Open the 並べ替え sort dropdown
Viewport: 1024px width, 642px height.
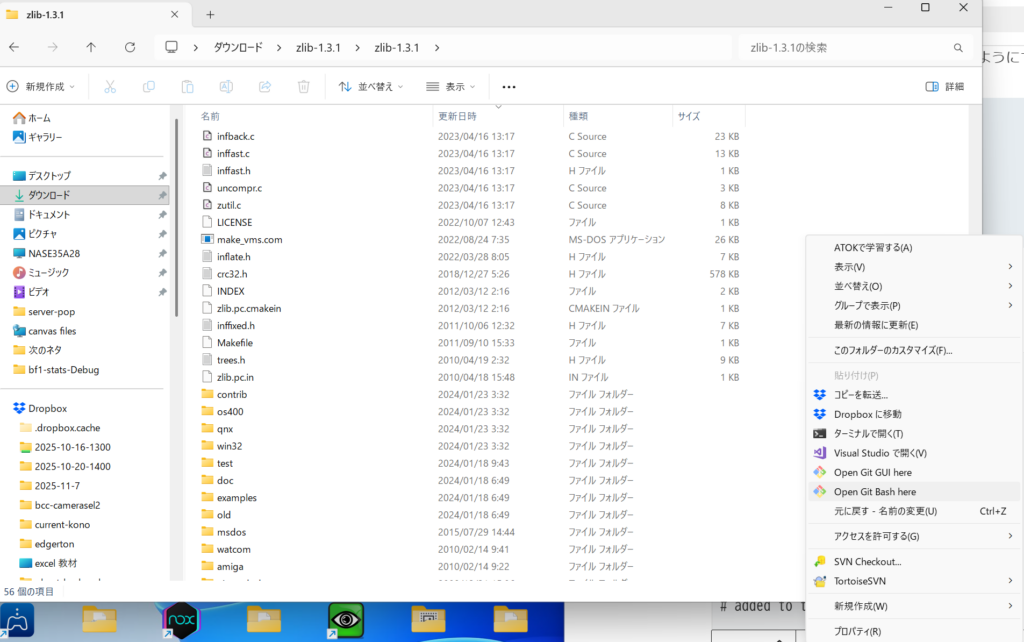click(371, 87)
